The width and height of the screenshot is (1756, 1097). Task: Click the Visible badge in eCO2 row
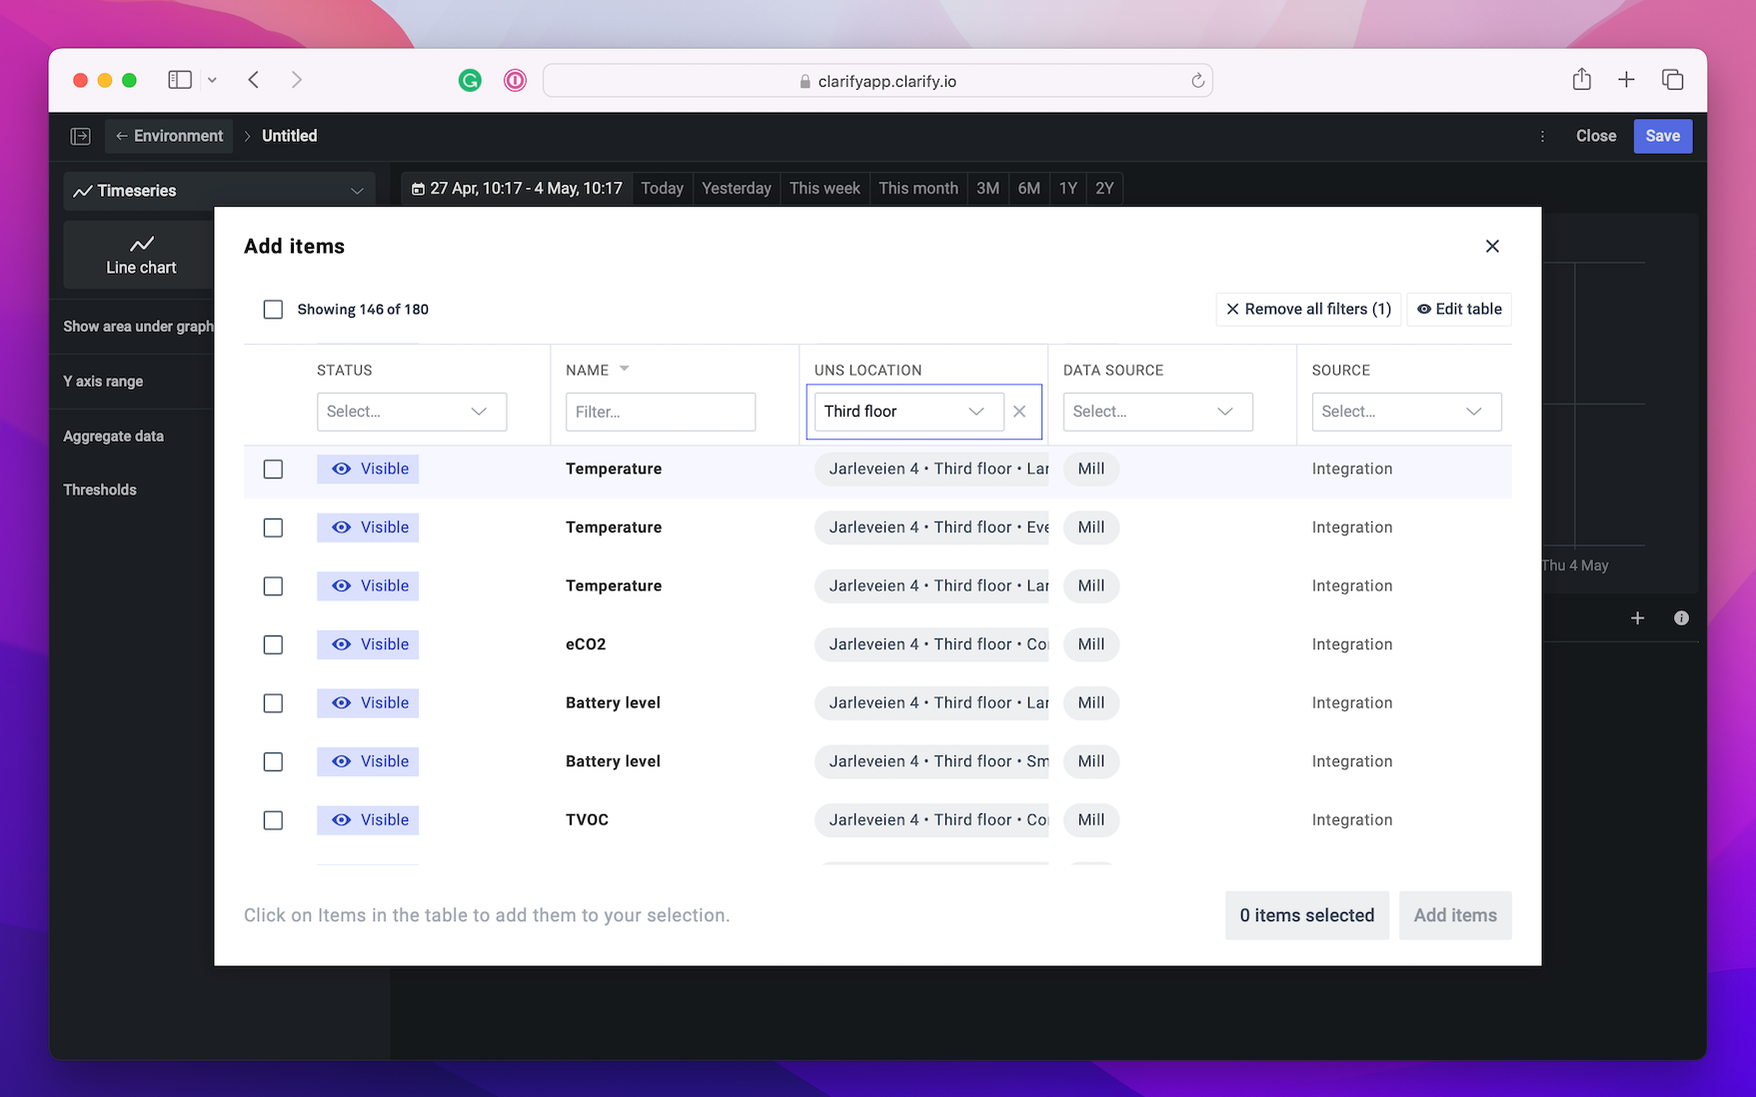click(x=368, y=644)
